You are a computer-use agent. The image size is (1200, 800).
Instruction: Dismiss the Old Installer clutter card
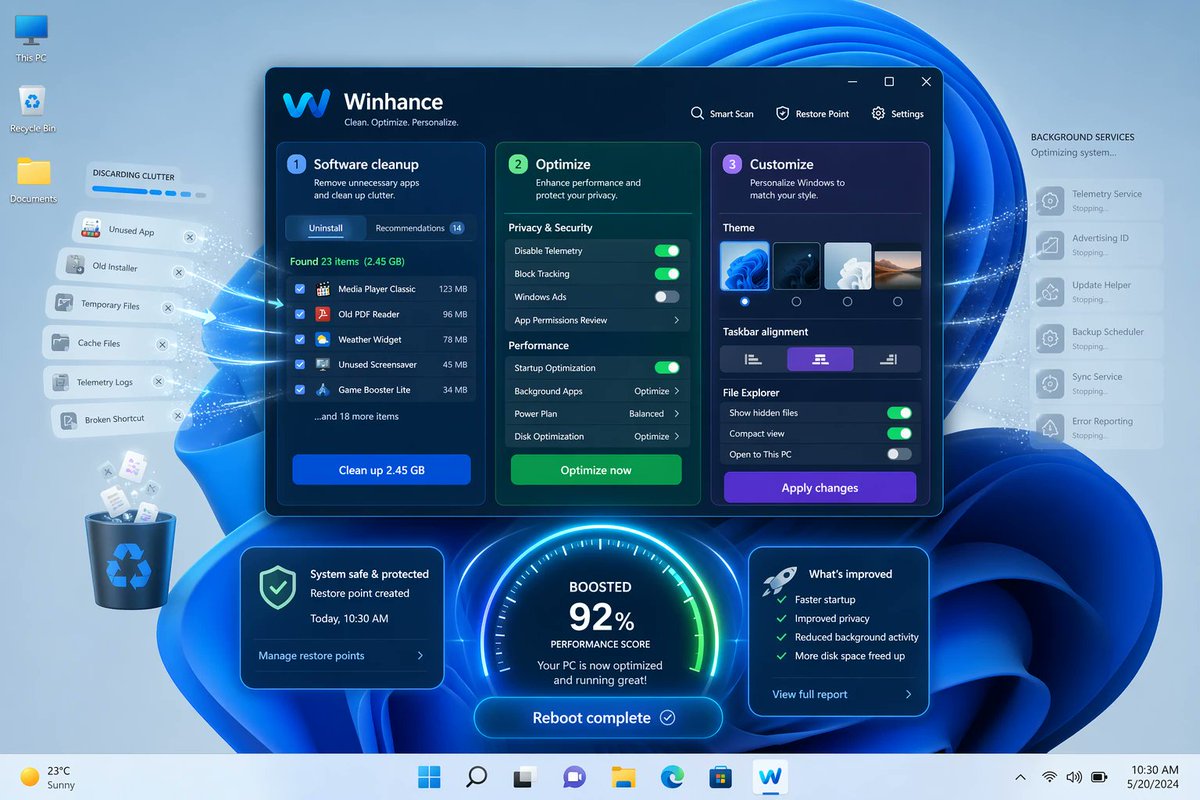pos(178,272)
